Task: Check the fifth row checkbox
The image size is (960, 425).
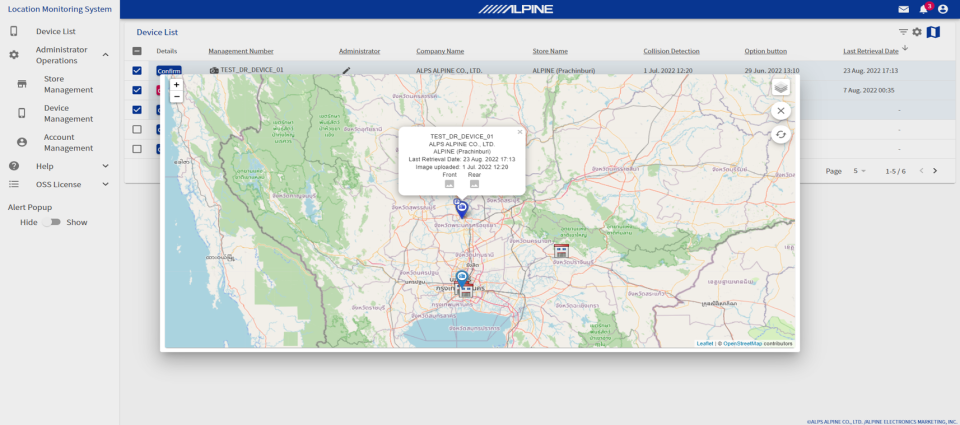Action: click(137, 149)
